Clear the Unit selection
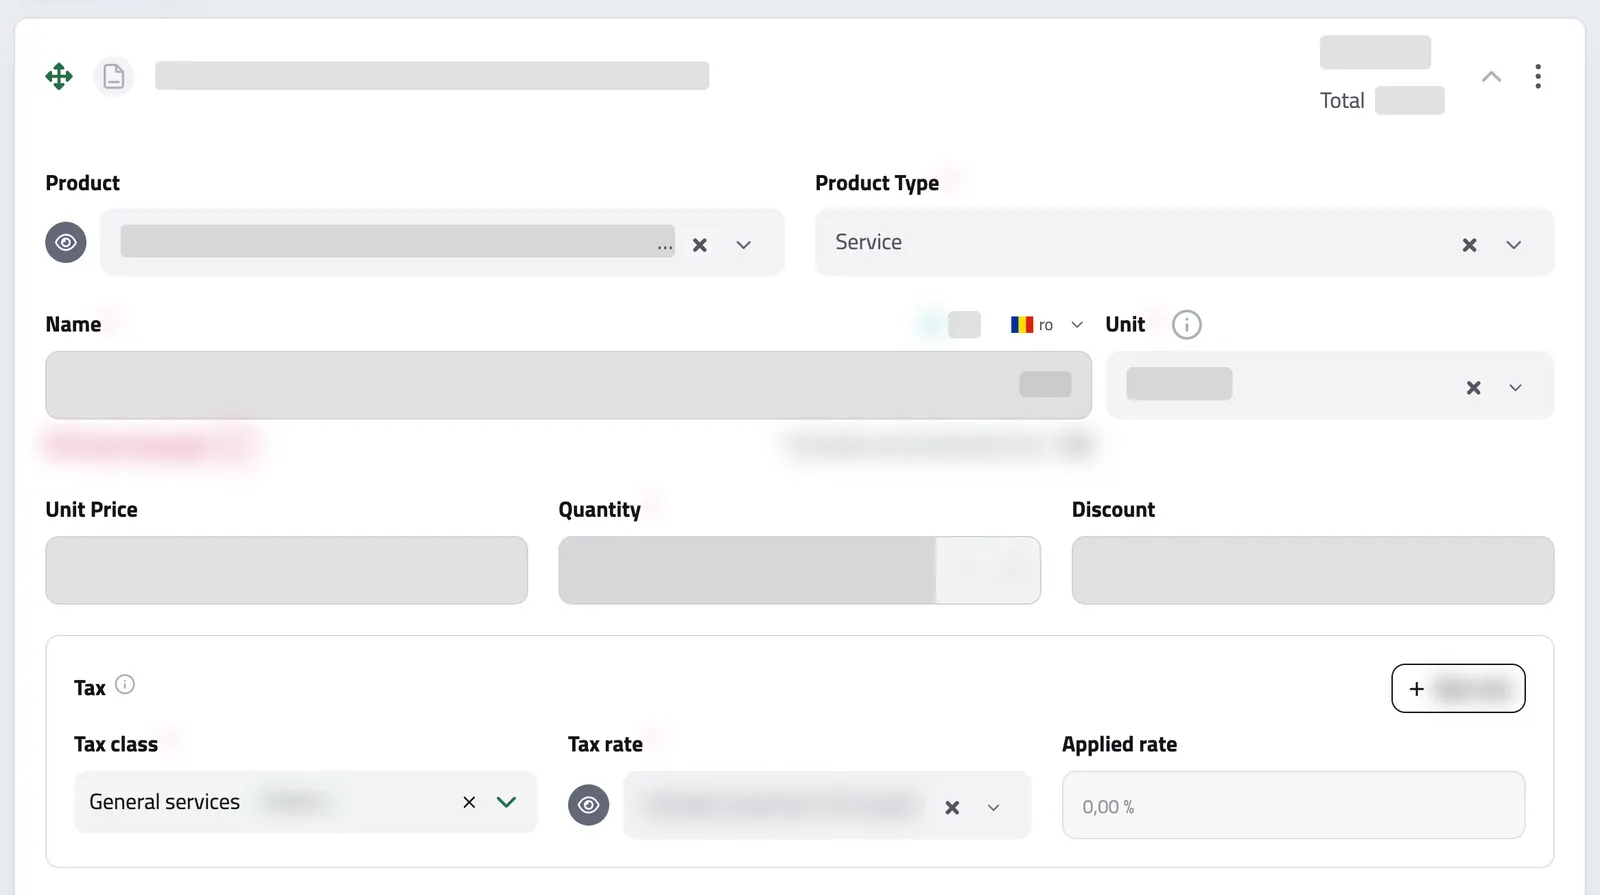This screenshot has width=1600, height=895. point(1473,388)
